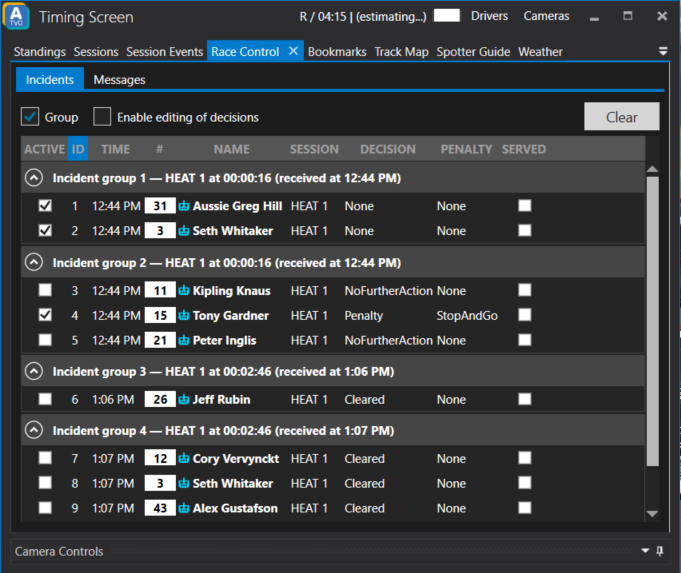Image resolution: width=681 pixels, height=573 pixels.
Task: Collapse Incident group 2
Action: tap(34, 262)
